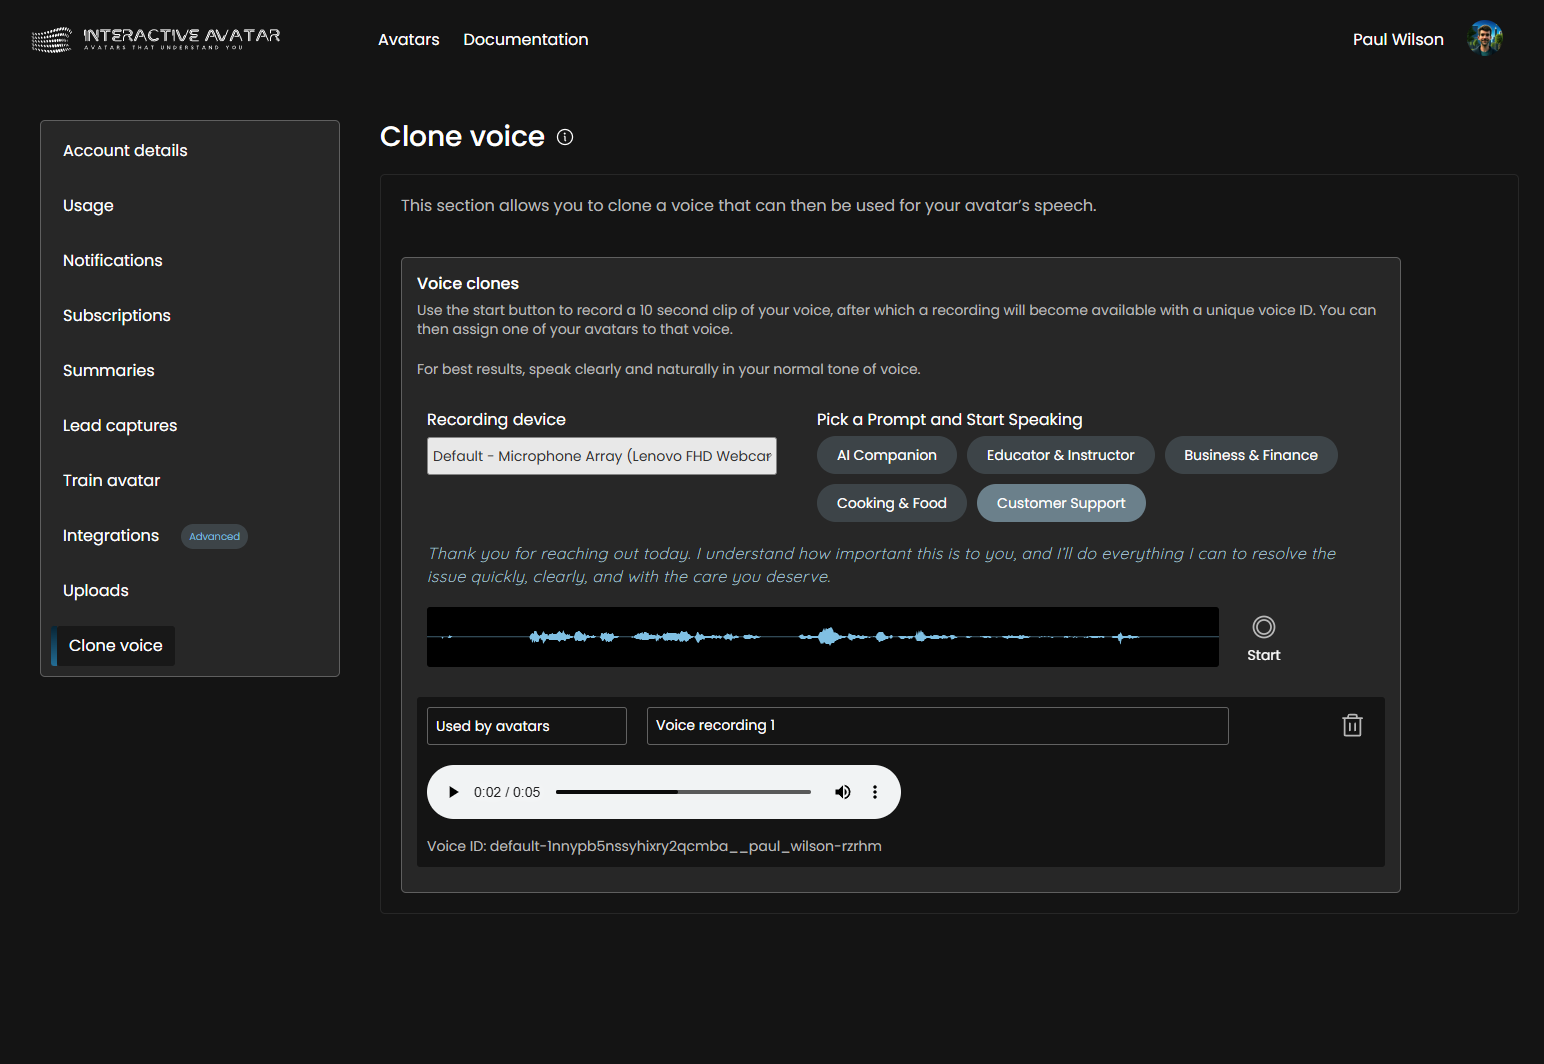1544x1064 pixels.
Task: Expand the Used by avatars dropdown
Action: [526, 726]
